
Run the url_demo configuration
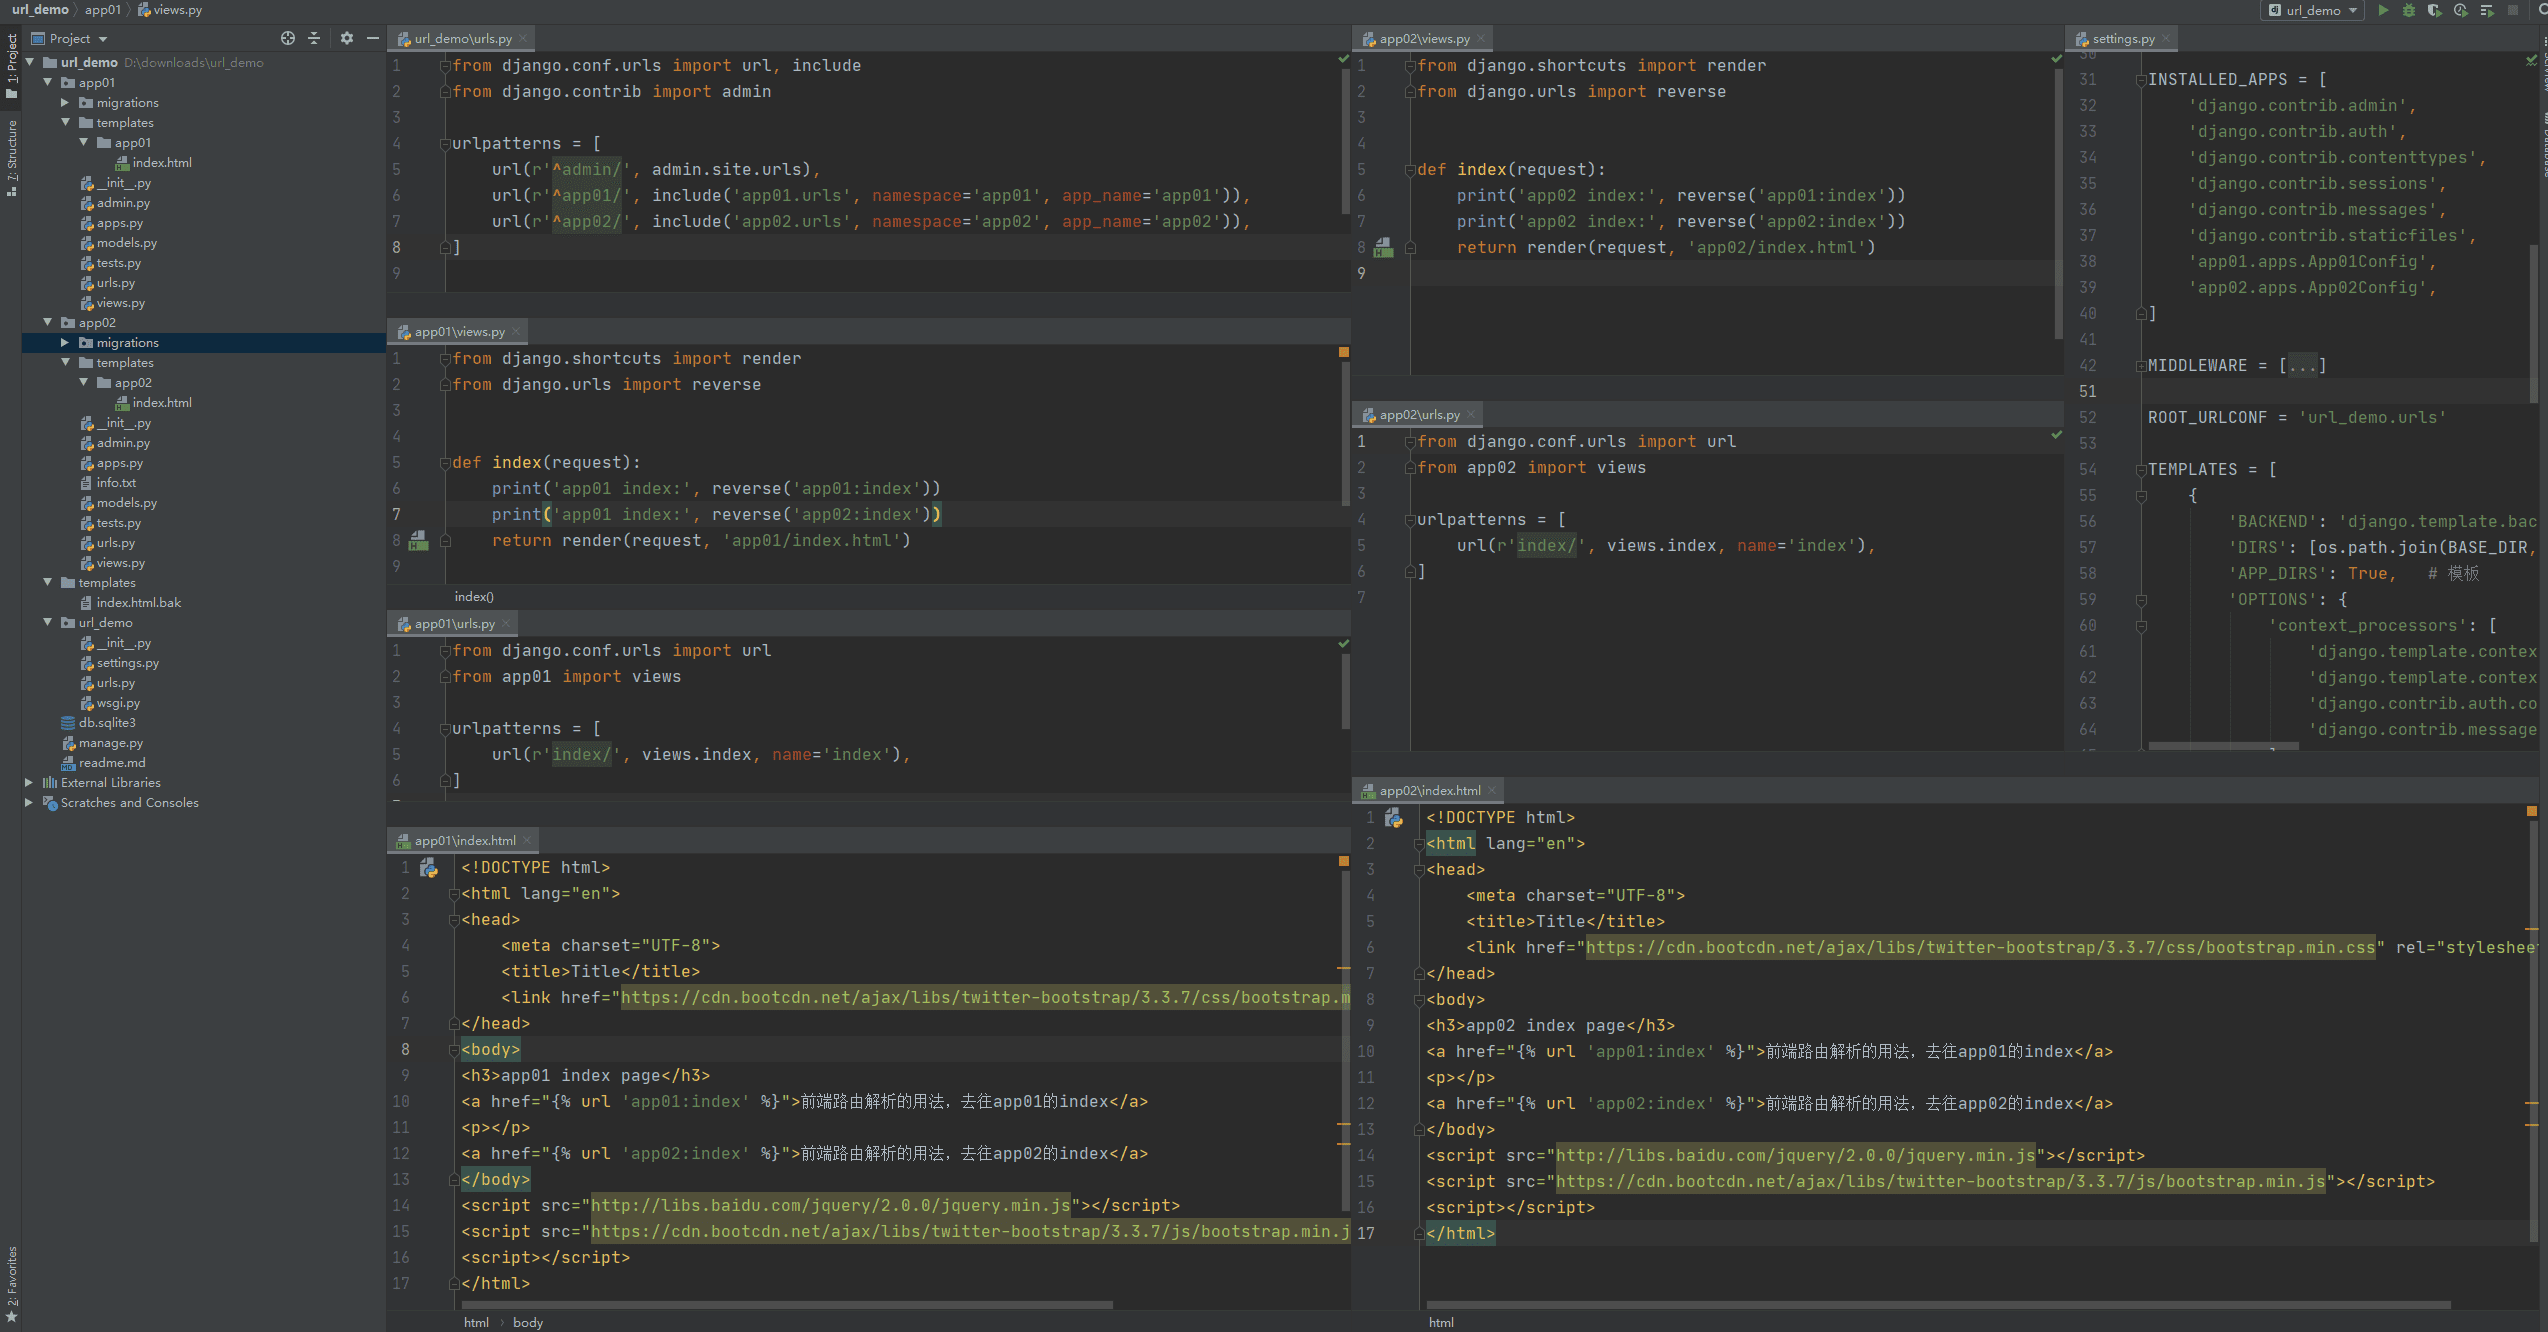[x=2384, y=10]
